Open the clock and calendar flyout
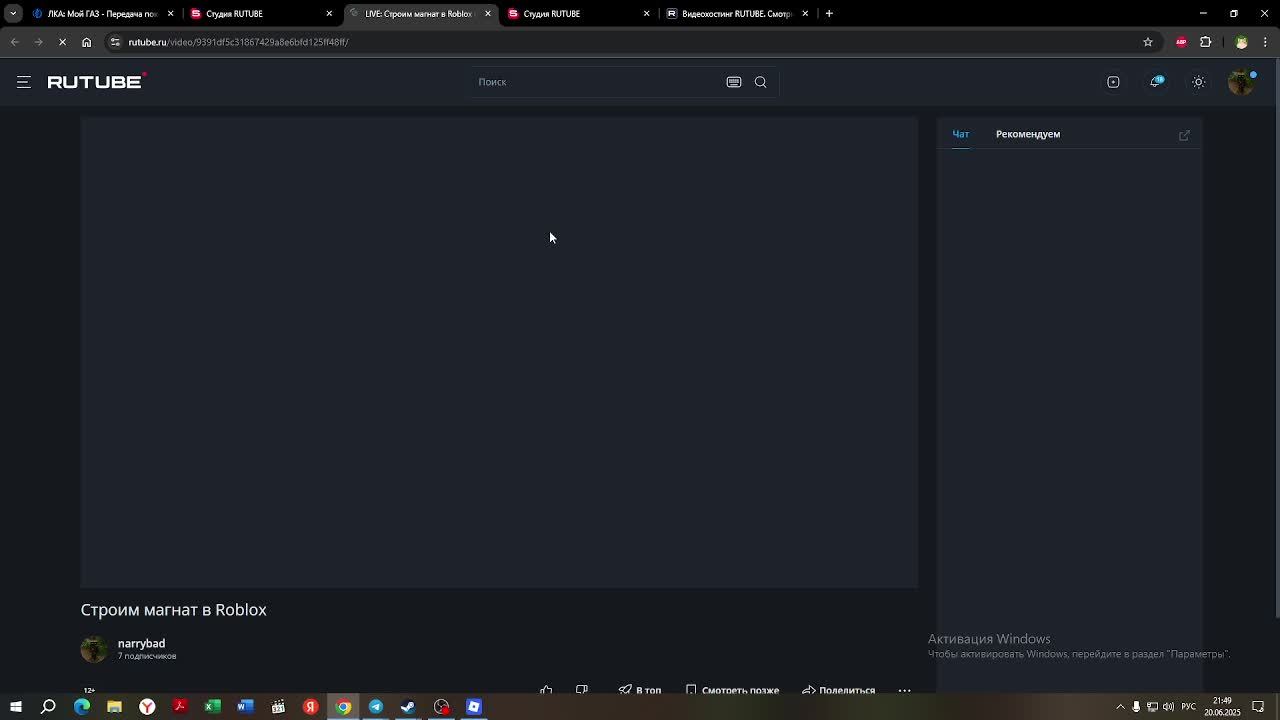Image resolution: width=1280 pixels, height=720 pixels. tap(1222, 707)
